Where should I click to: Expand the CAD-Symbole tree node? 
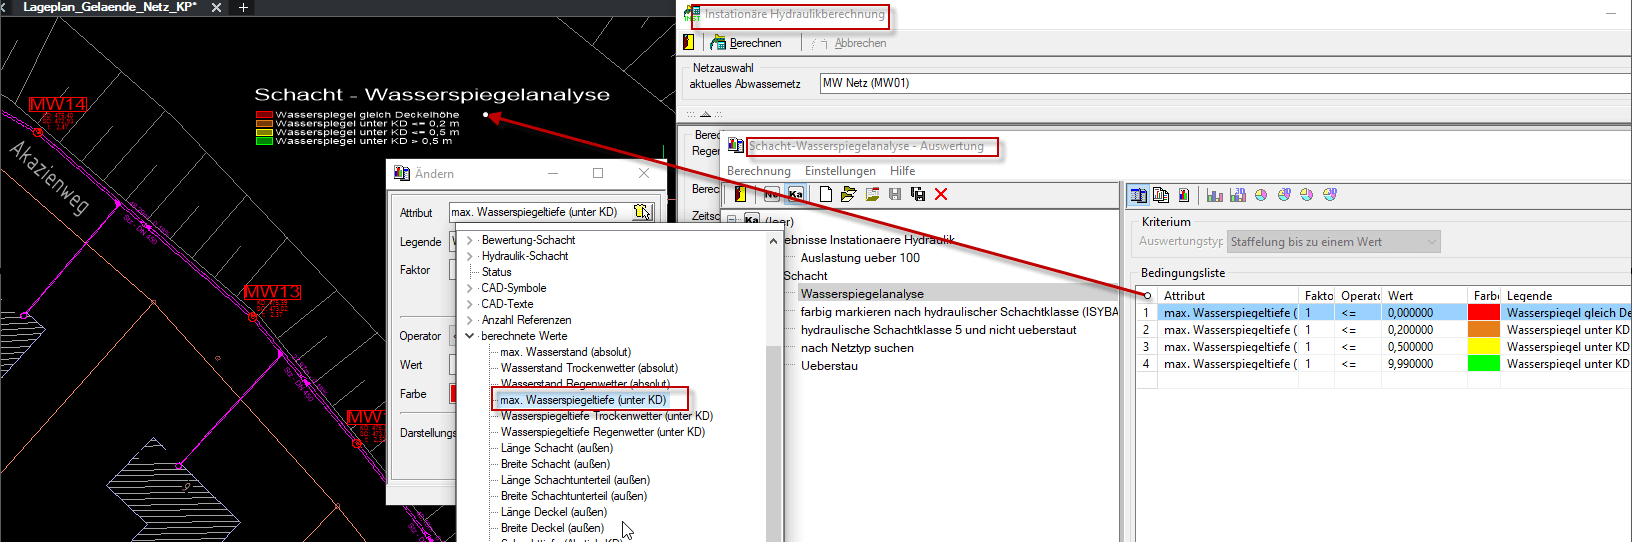(469, 288)
